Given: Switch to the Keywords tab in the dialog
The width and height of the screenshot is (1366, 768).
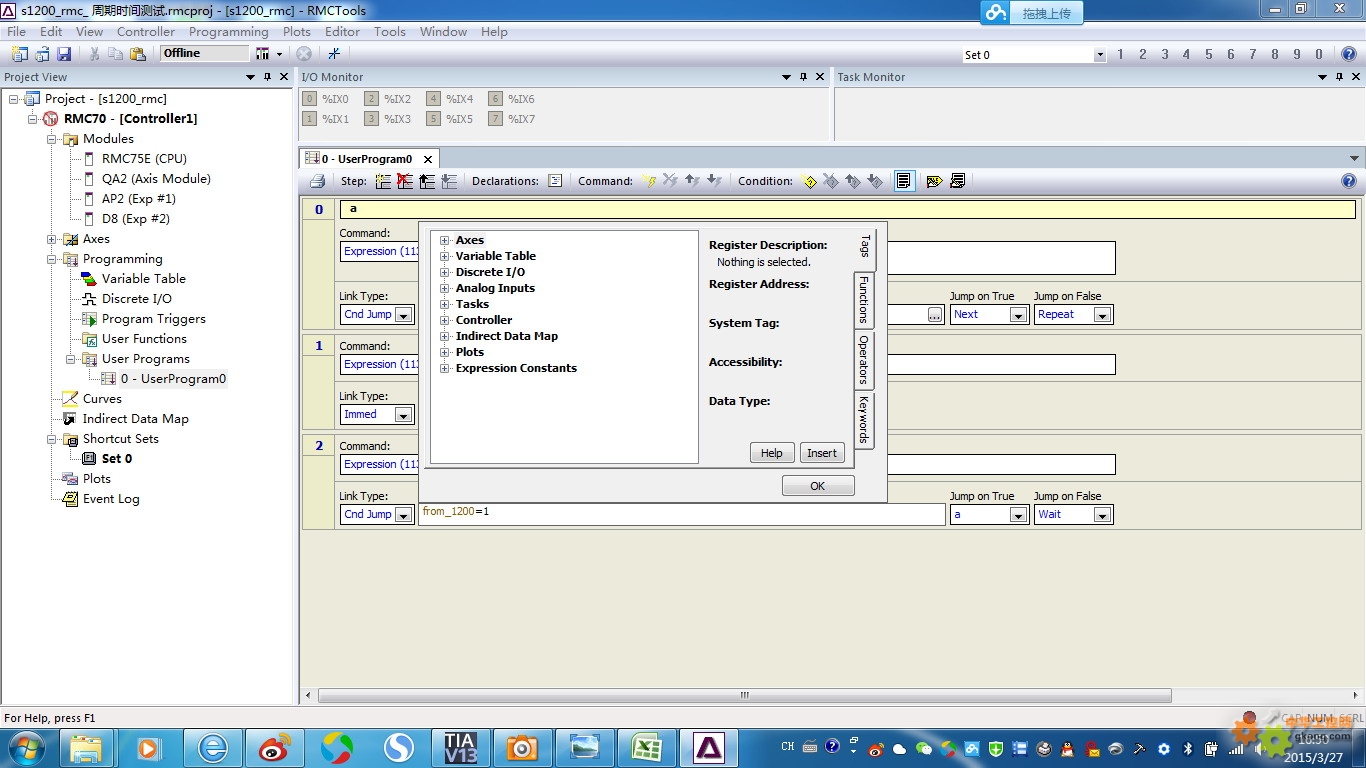Looking at the screenshot, I should [864, 419].
